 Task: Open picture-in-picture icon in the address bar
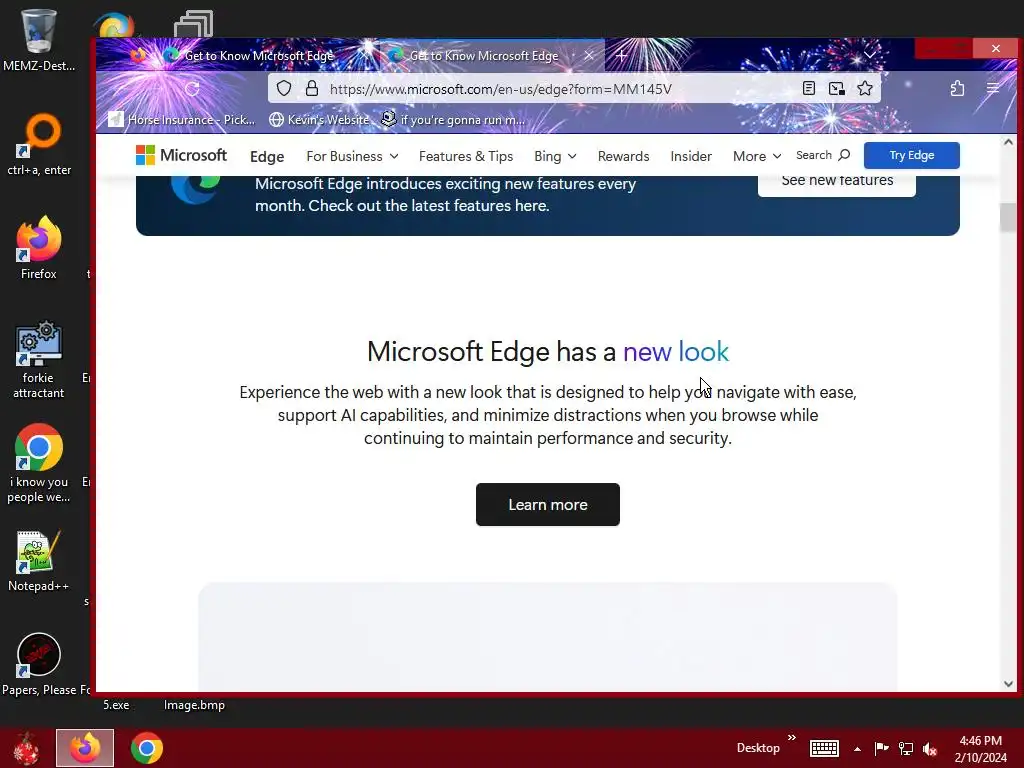point(837,88)
